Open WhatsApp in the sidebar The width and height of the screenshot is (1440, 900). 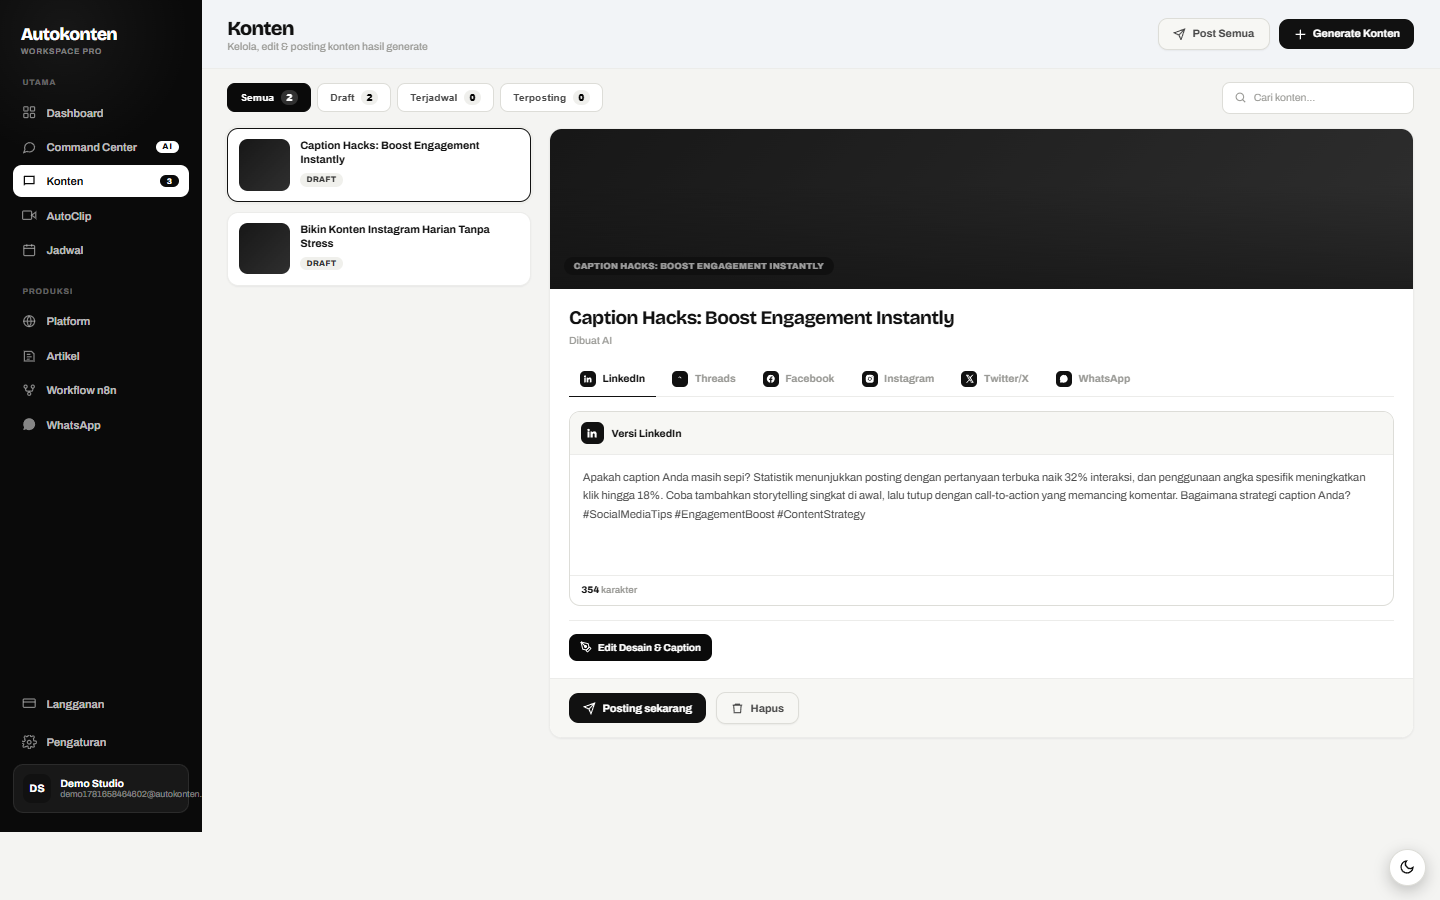(x=100, y=425)
